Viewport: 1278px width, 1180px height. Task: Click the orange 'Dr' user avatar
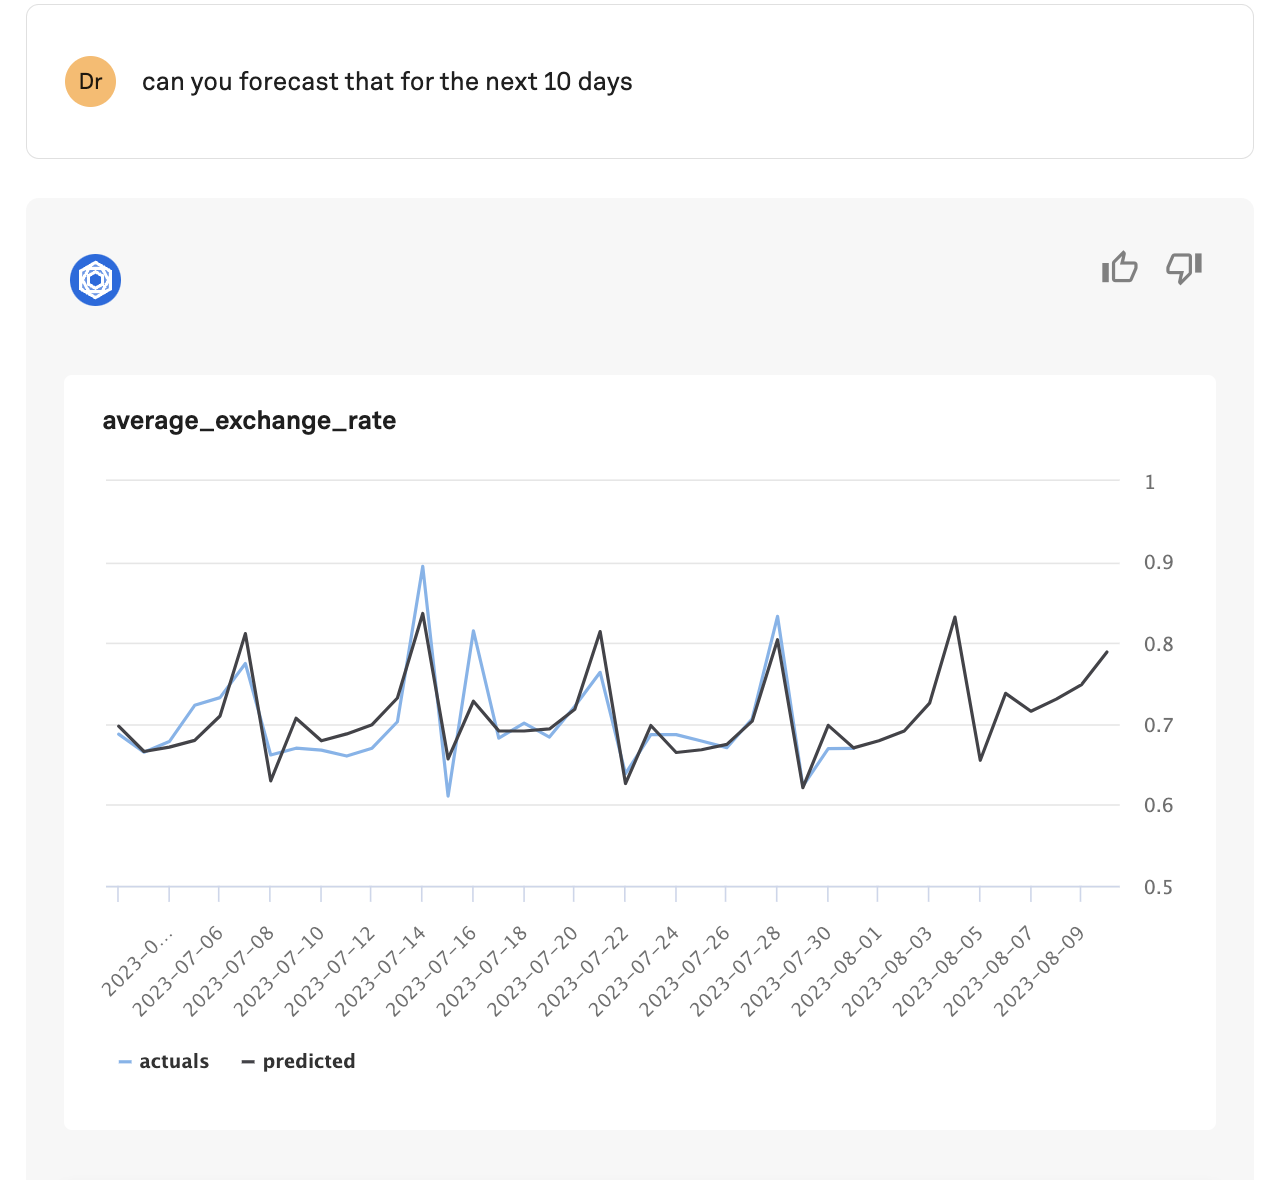(90, 81)
